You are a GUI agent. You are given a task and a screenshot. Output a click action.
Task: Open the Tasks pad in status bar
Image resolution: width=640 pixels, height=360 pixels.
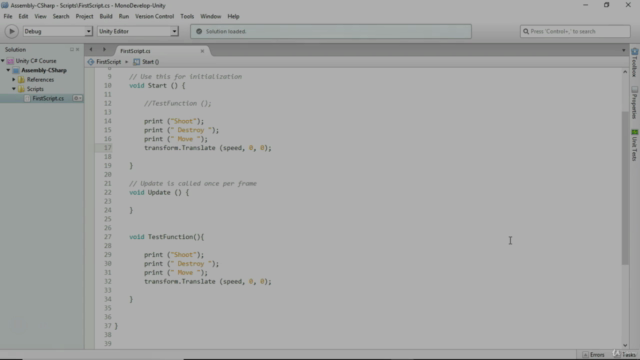pos(624,355)
